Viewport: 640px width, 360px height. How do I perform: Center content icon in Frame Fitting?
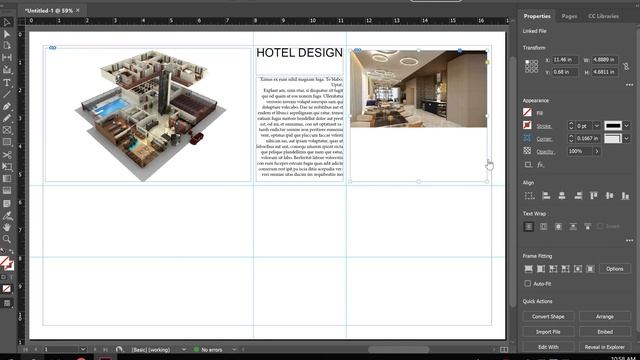(578, 269)
